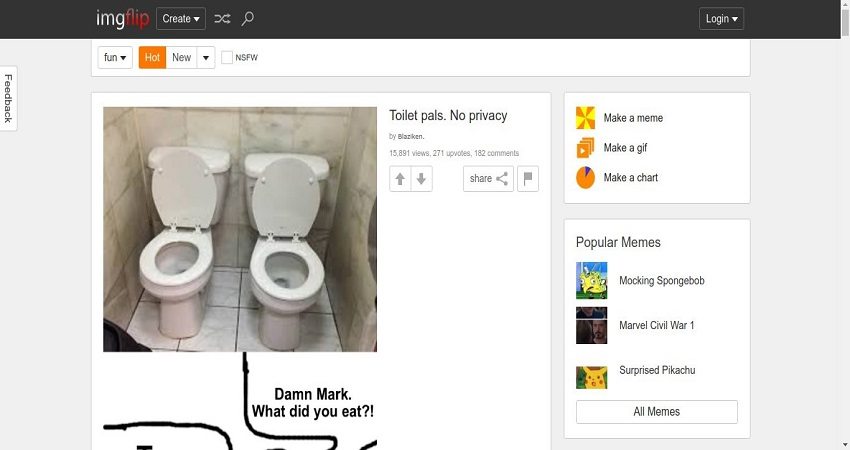The width and height of the screenshot is (850, 450).
Task: Click the Make a meme pinwheel icon
Action: [x=586, y=118]
